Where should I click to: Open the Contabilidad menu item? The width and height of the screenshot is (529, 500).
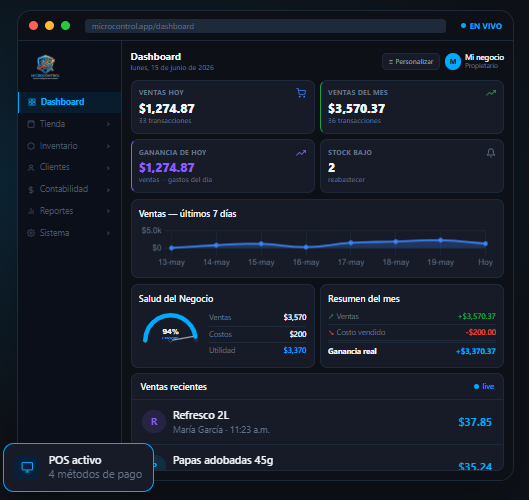[x=70, y=190]
